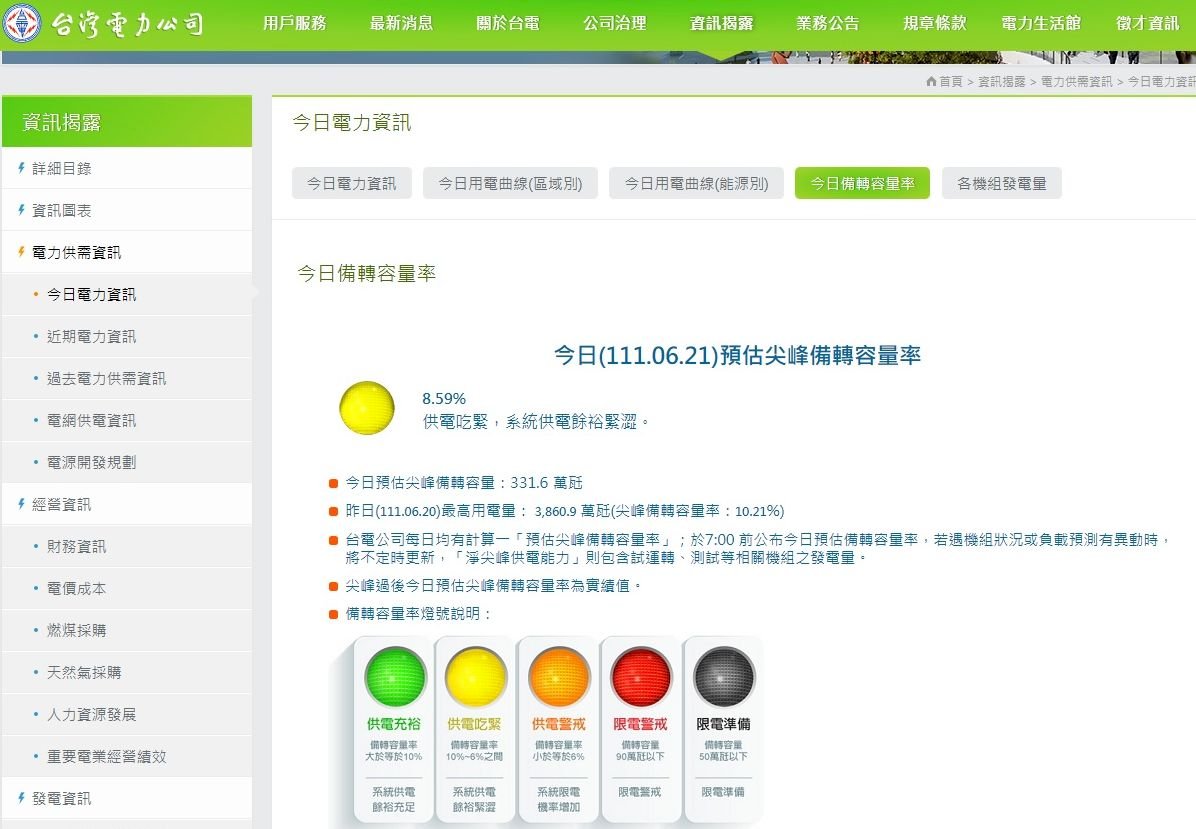The width and height of the screenshot is (1196, 829).
Task: Open 資訊圖表 in the sidebar
Action: click(x=127, y=210)
